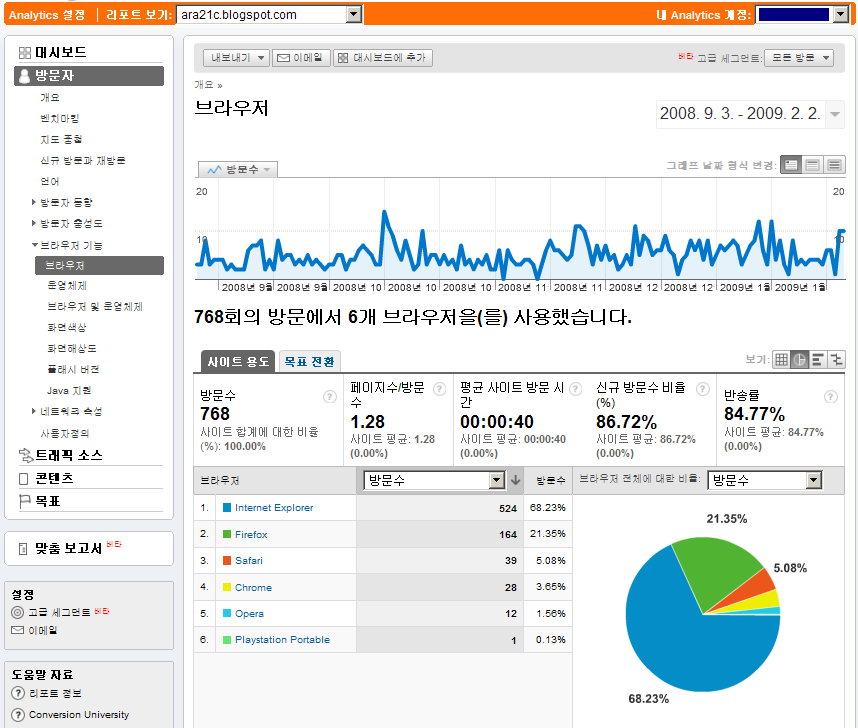Open the Analytics 계정 account dropdown
The width and height of the screenshot is (858, 728).
(x=802, y=15)
